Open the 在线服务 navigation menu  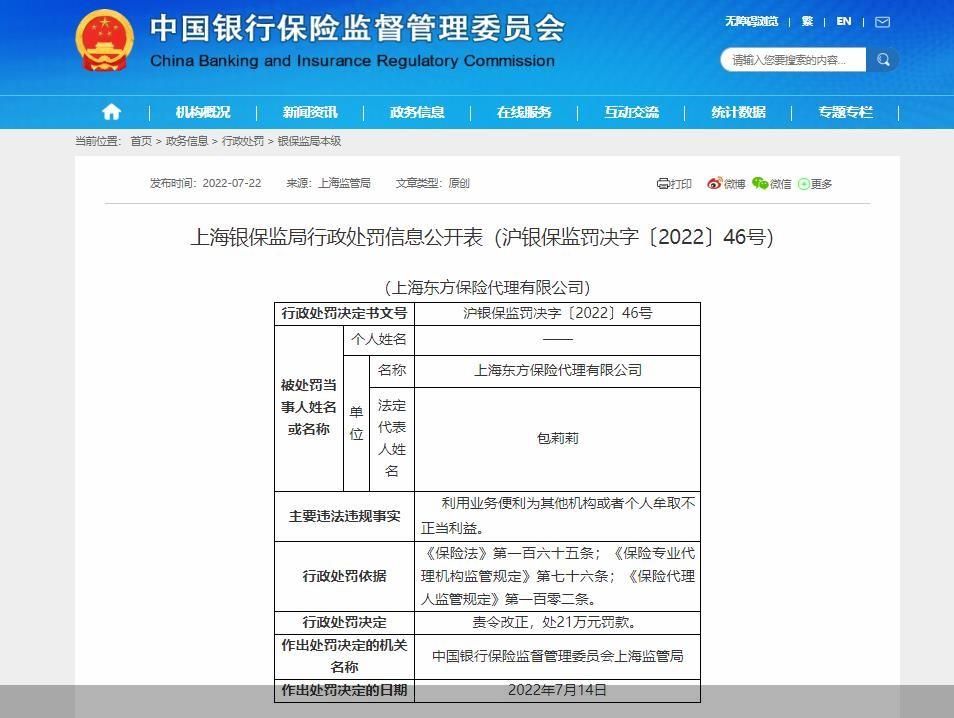(524, 112)
